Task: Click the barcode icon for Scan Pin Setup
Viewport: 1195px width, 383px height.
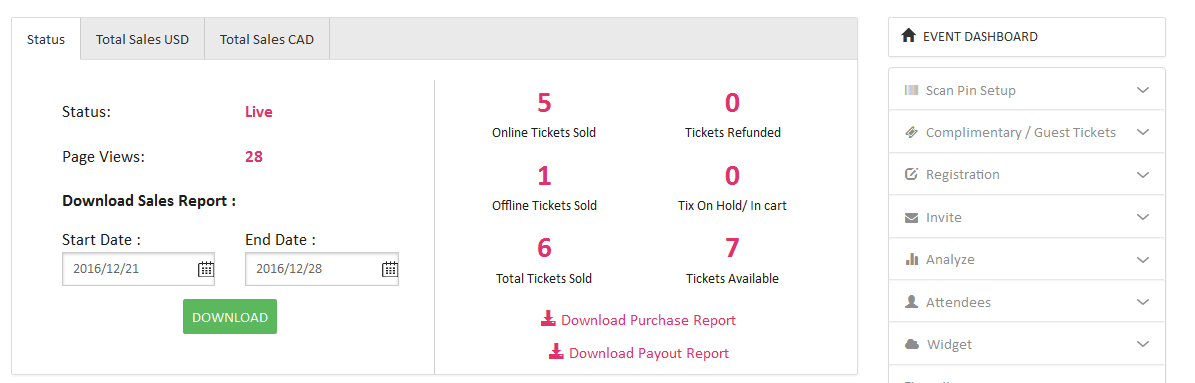Action: click(911, 90)
